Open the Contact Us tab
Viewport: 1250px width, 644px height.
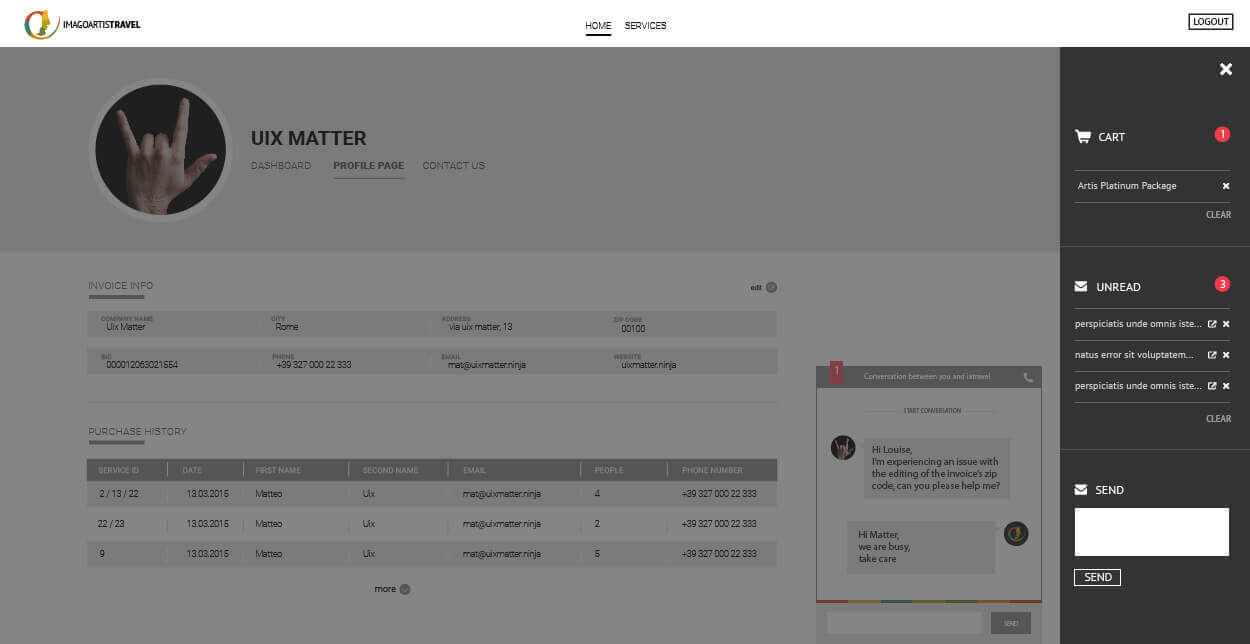(x=453, y=166)
